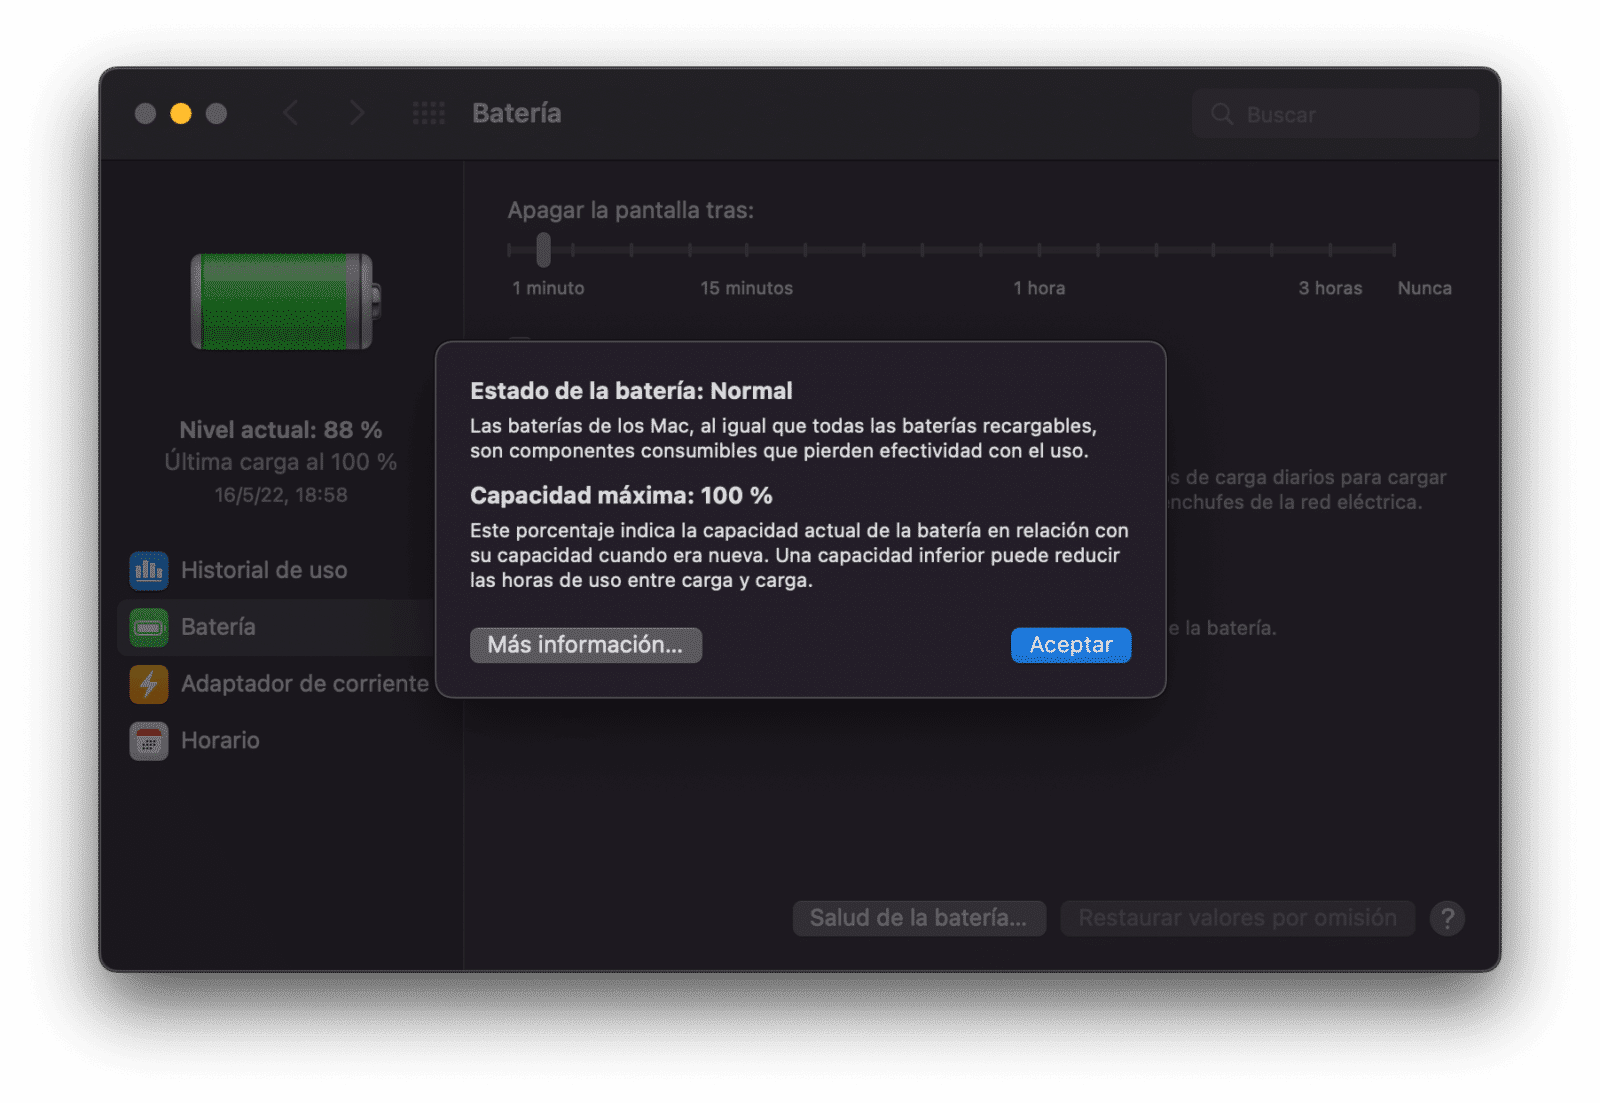Click the back navigation arrow

[x=291, y=113]
